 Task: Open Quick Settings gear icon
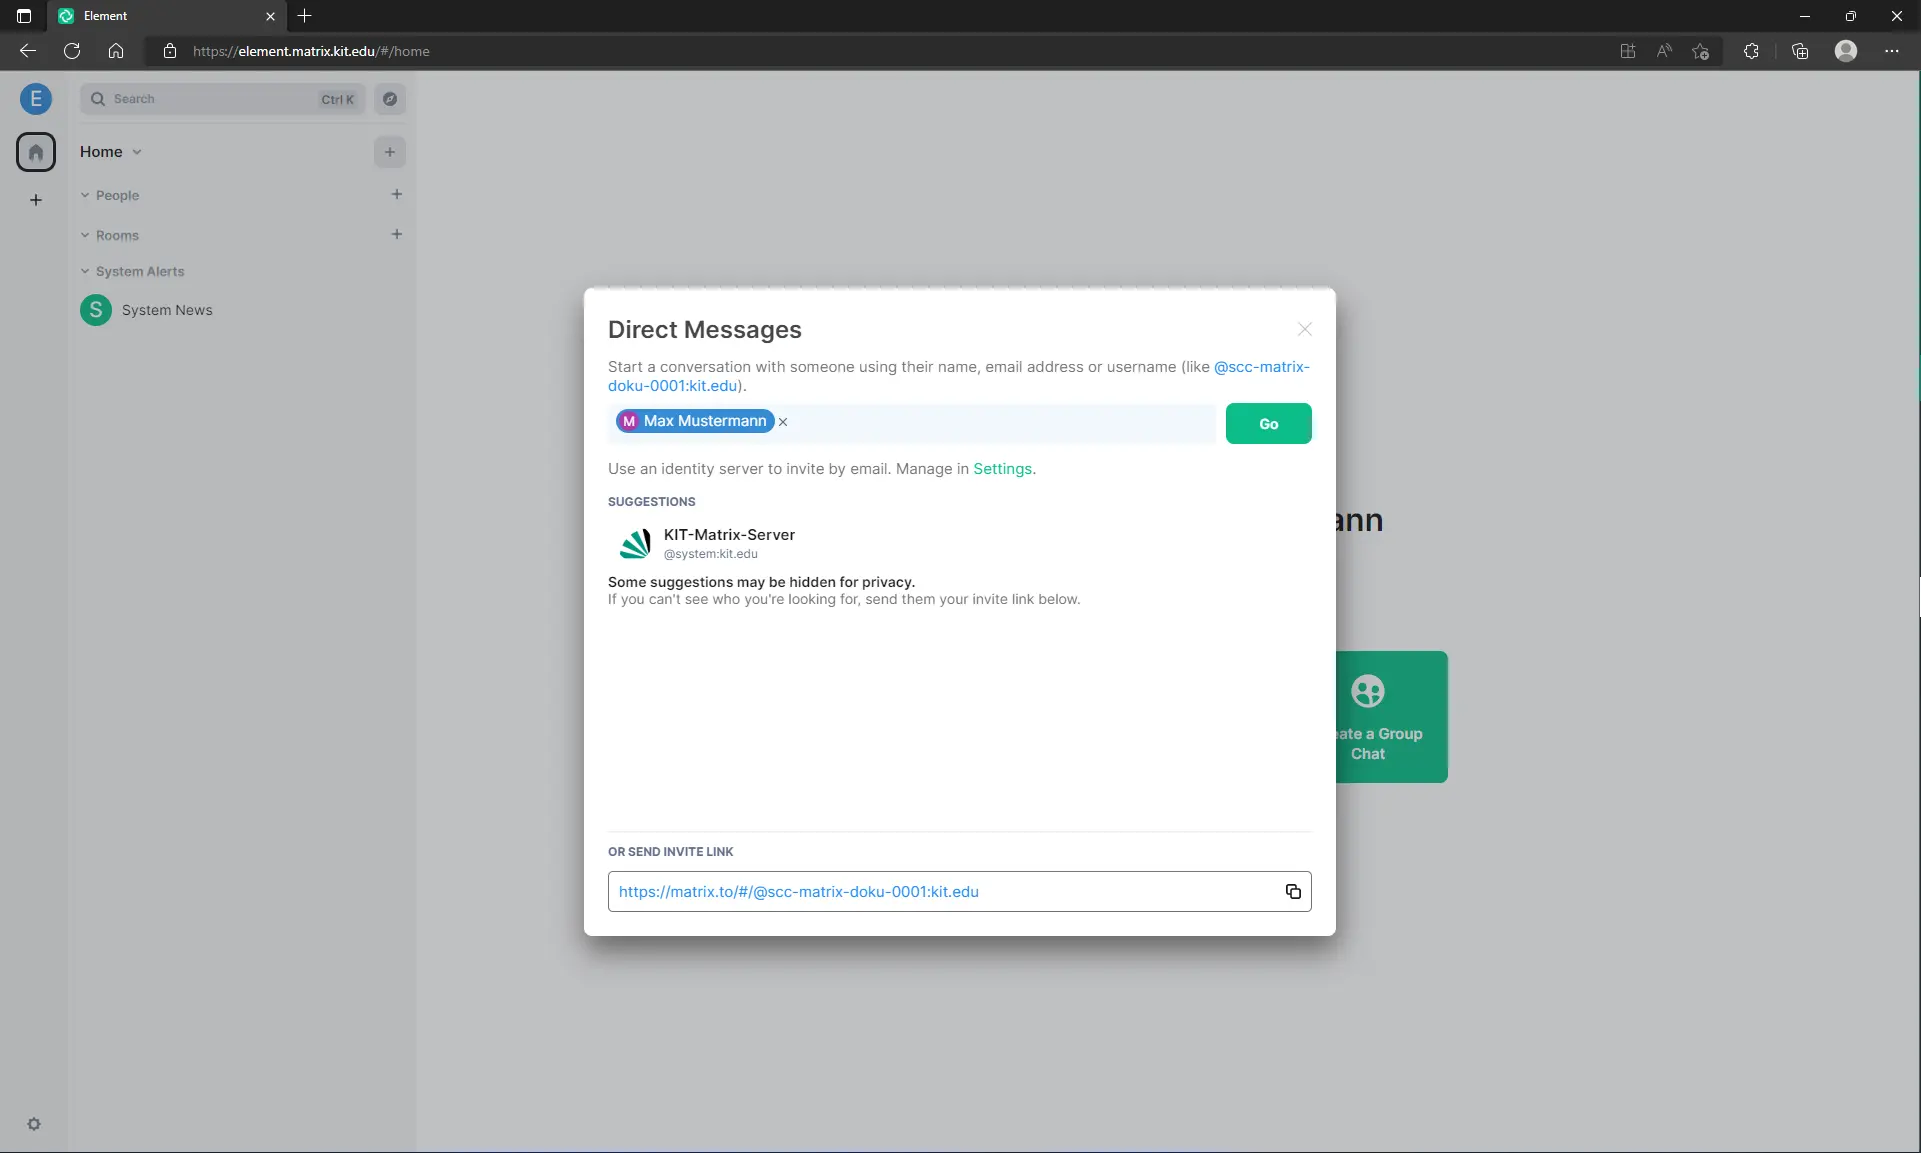pos(34,1124)
